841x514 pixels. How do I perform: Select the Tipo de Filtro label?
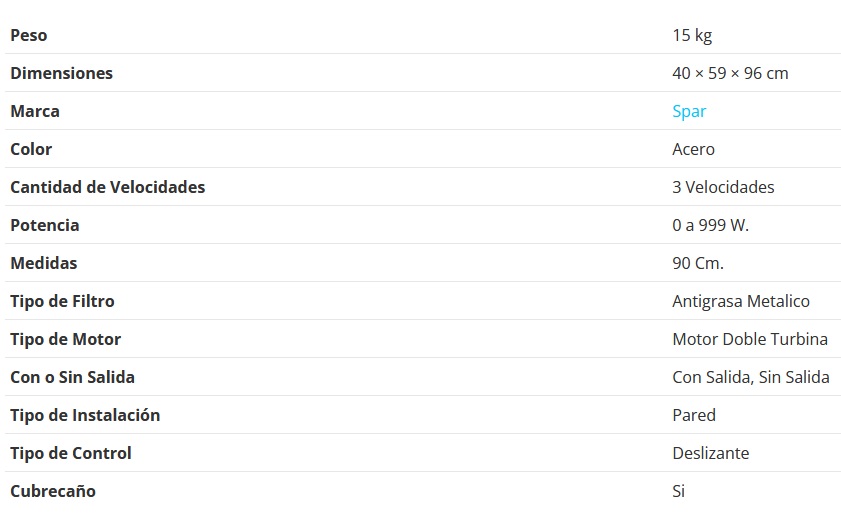pos(62,301)
